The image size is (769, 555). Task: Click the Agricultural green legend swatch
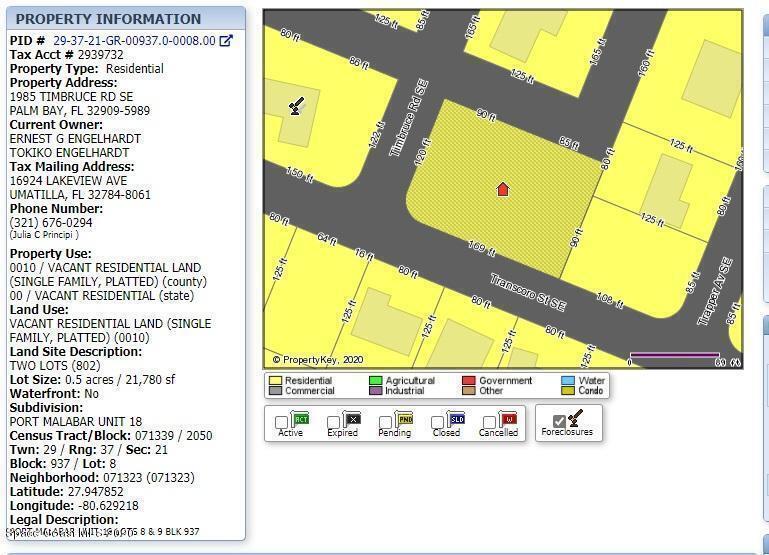375,380
